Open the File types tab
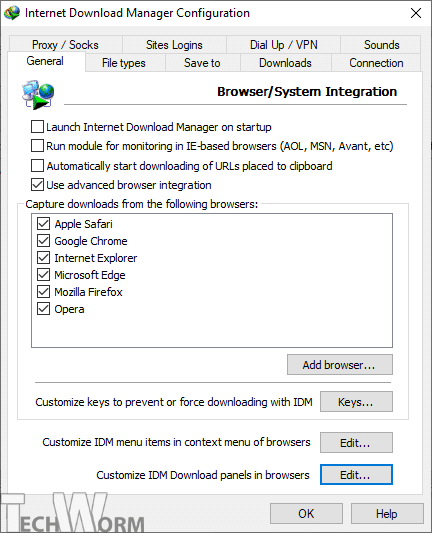The image size is (432, 533). pos(124,63)
